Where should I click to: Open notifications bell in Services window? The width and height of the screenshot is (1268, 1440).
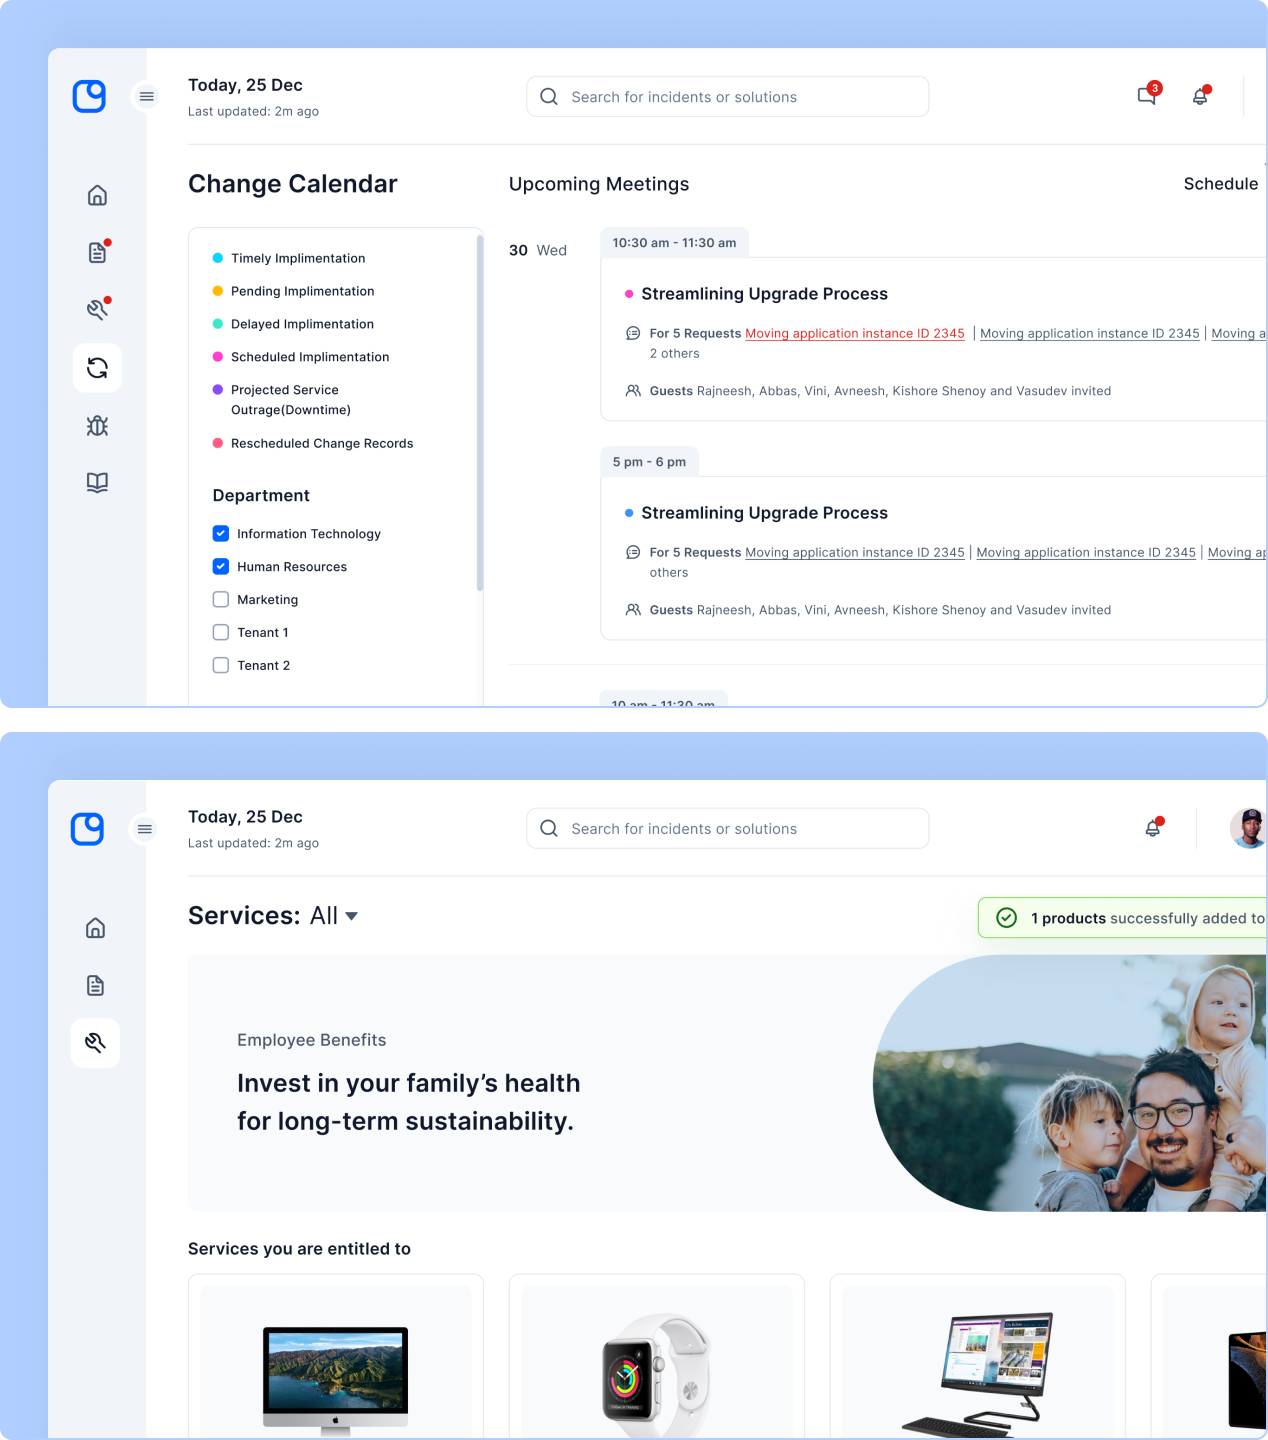click(1153, 828)
